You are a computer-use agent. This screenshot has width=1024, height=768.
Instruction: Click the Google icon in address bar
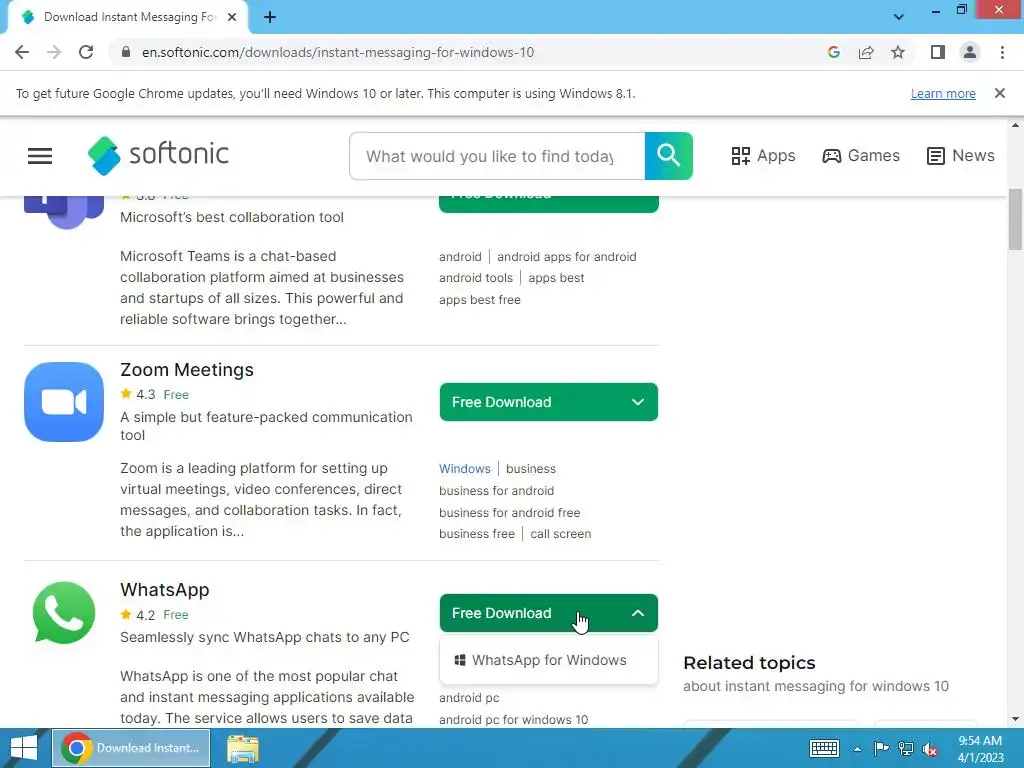pyautogui.click(x=833, y=52)
